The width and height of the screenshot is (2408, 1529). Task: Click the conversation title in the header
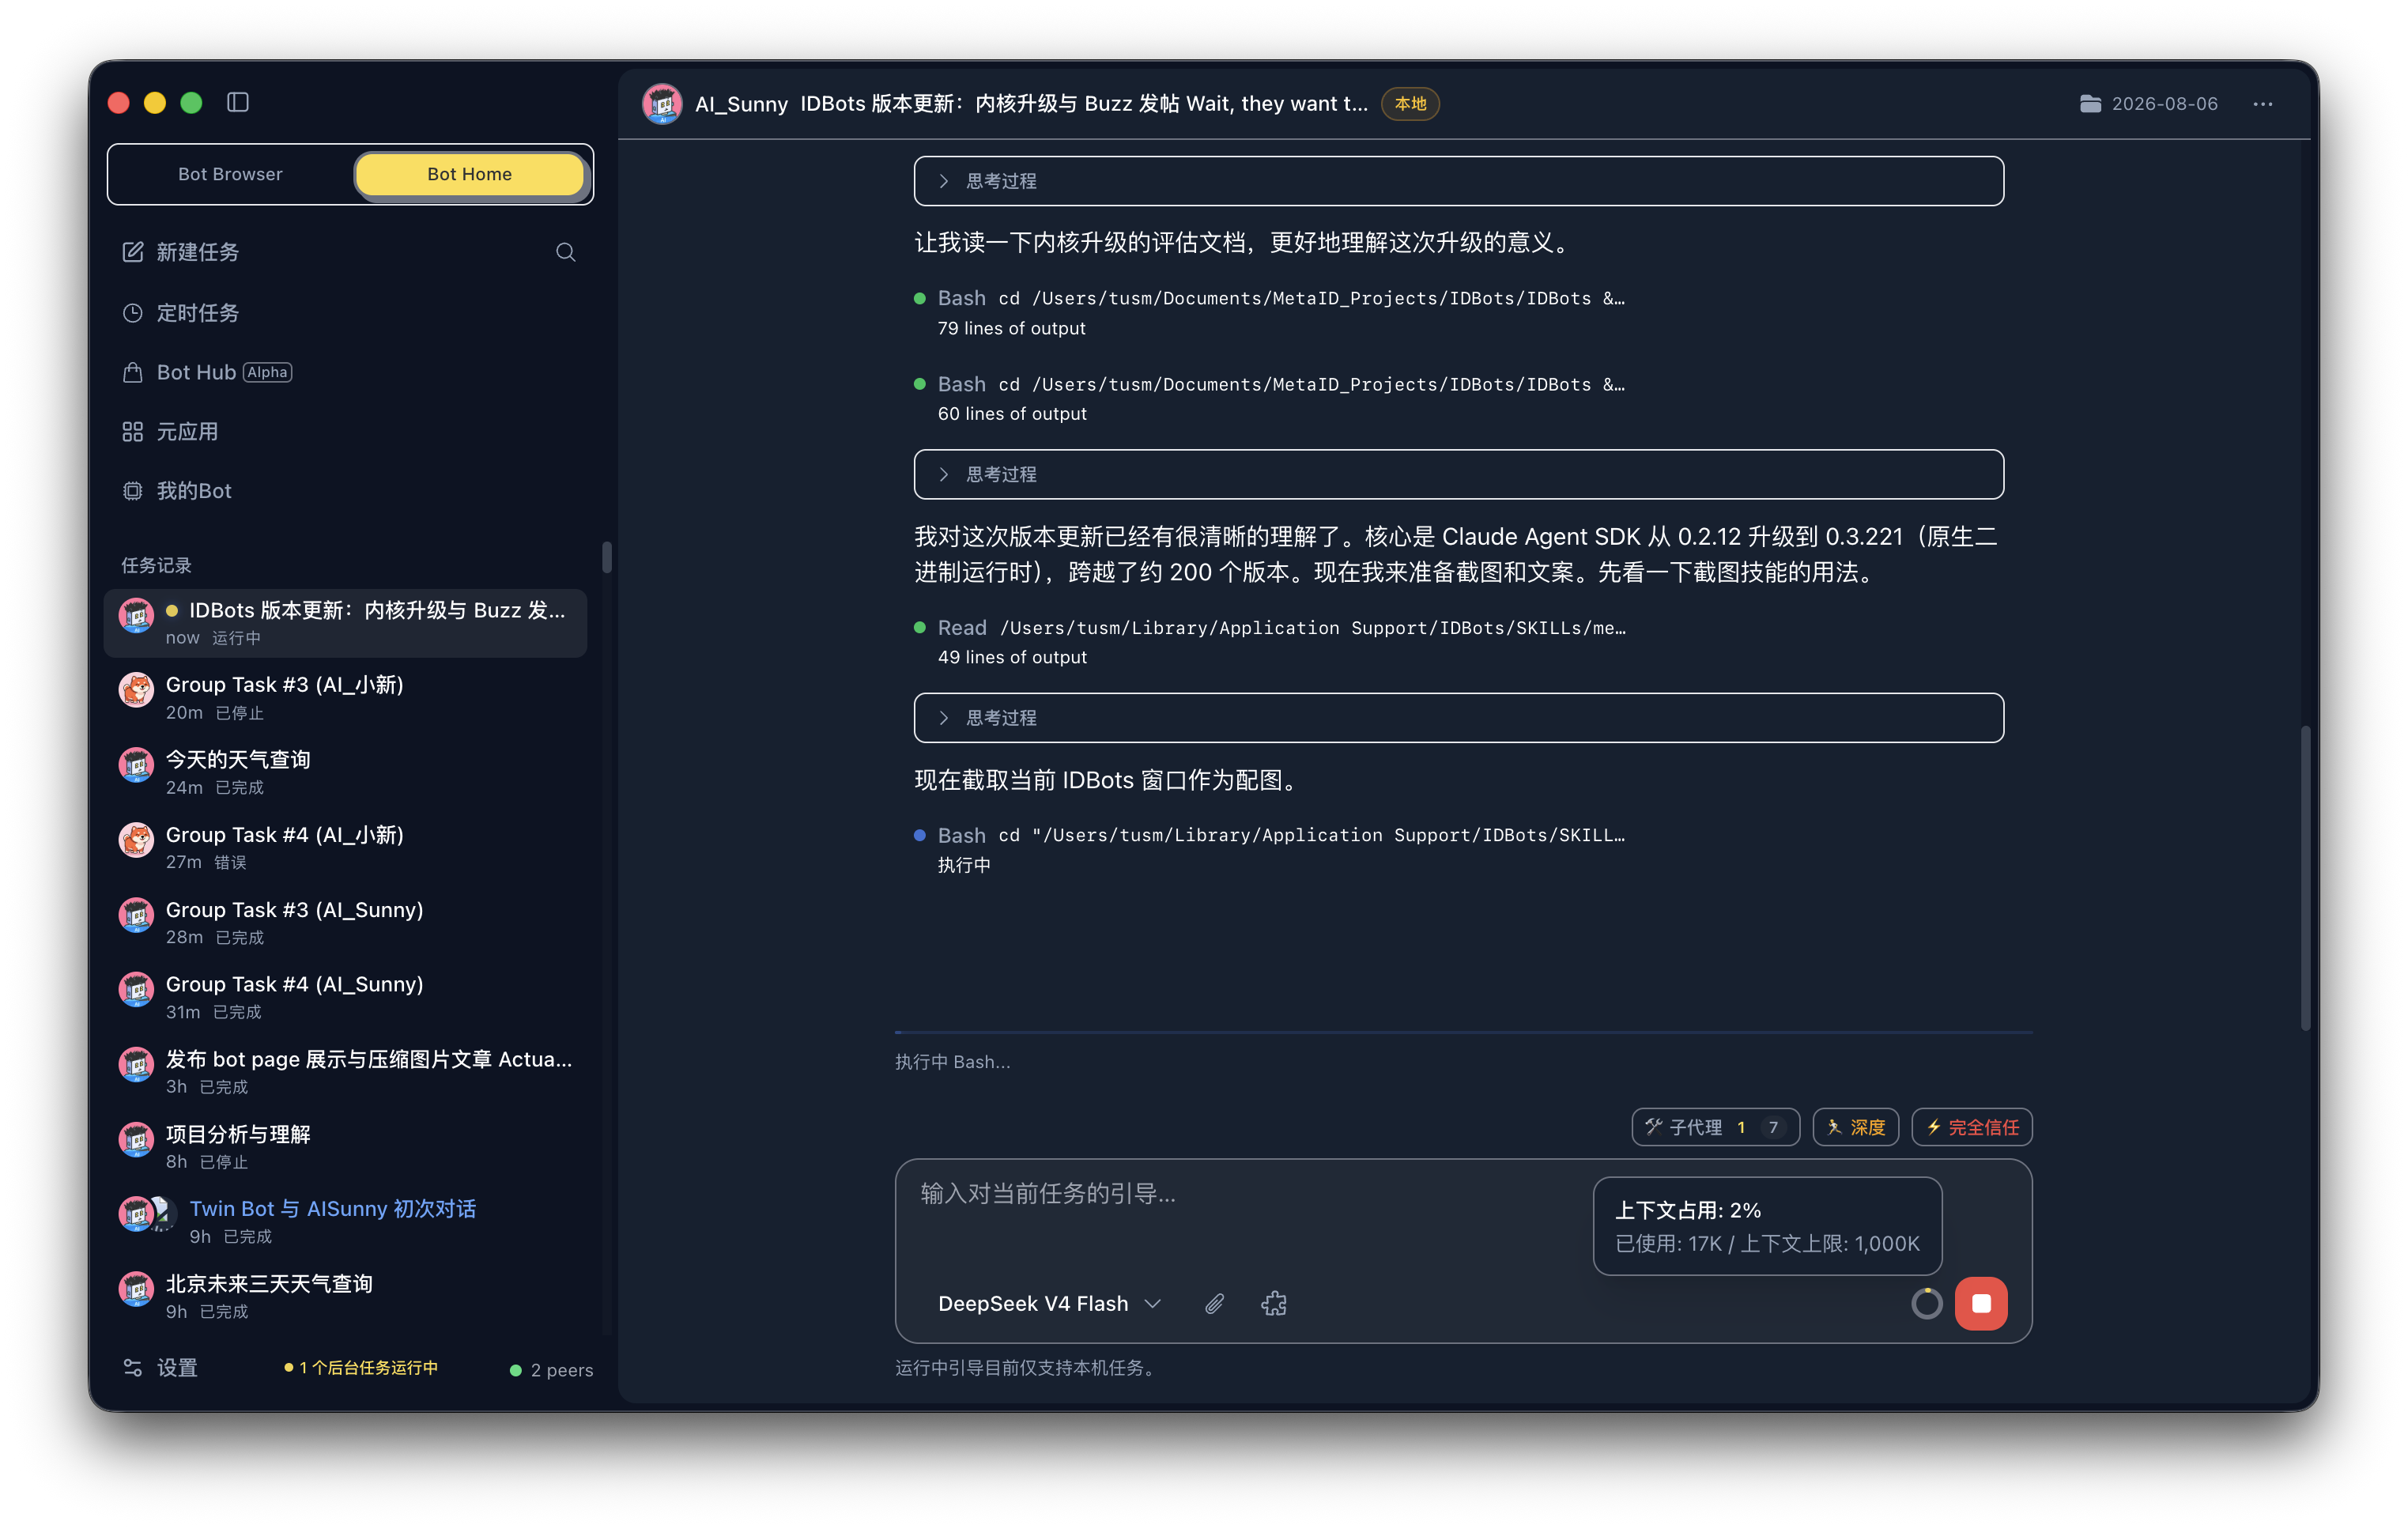click(x=1084, y=104)
